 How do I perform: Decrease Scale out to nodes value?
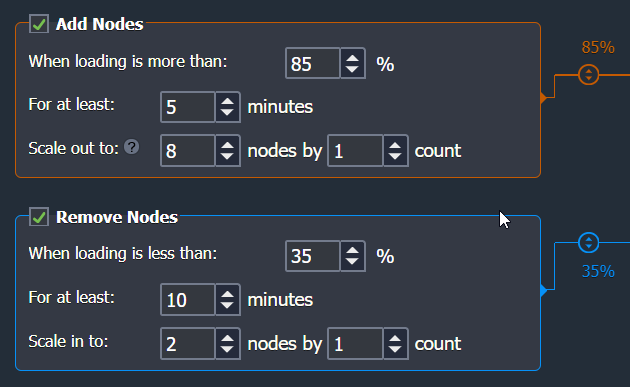(x=227, y=156)
